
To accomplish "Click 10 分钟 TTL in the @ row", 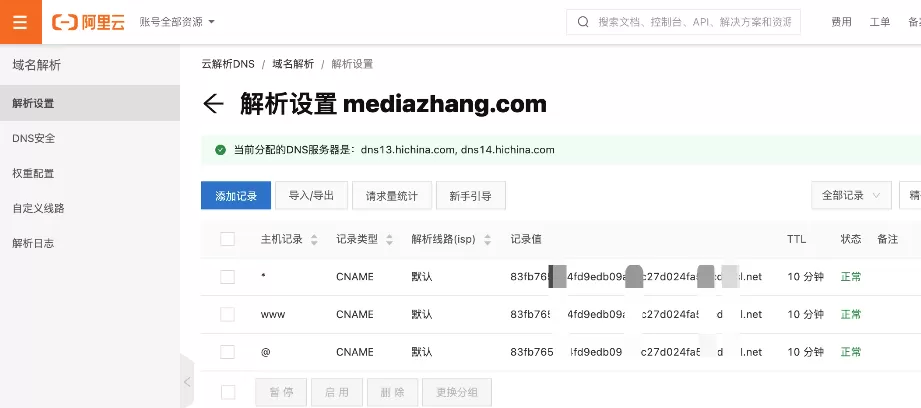I will pyautogui.click(x=805, y=352).
